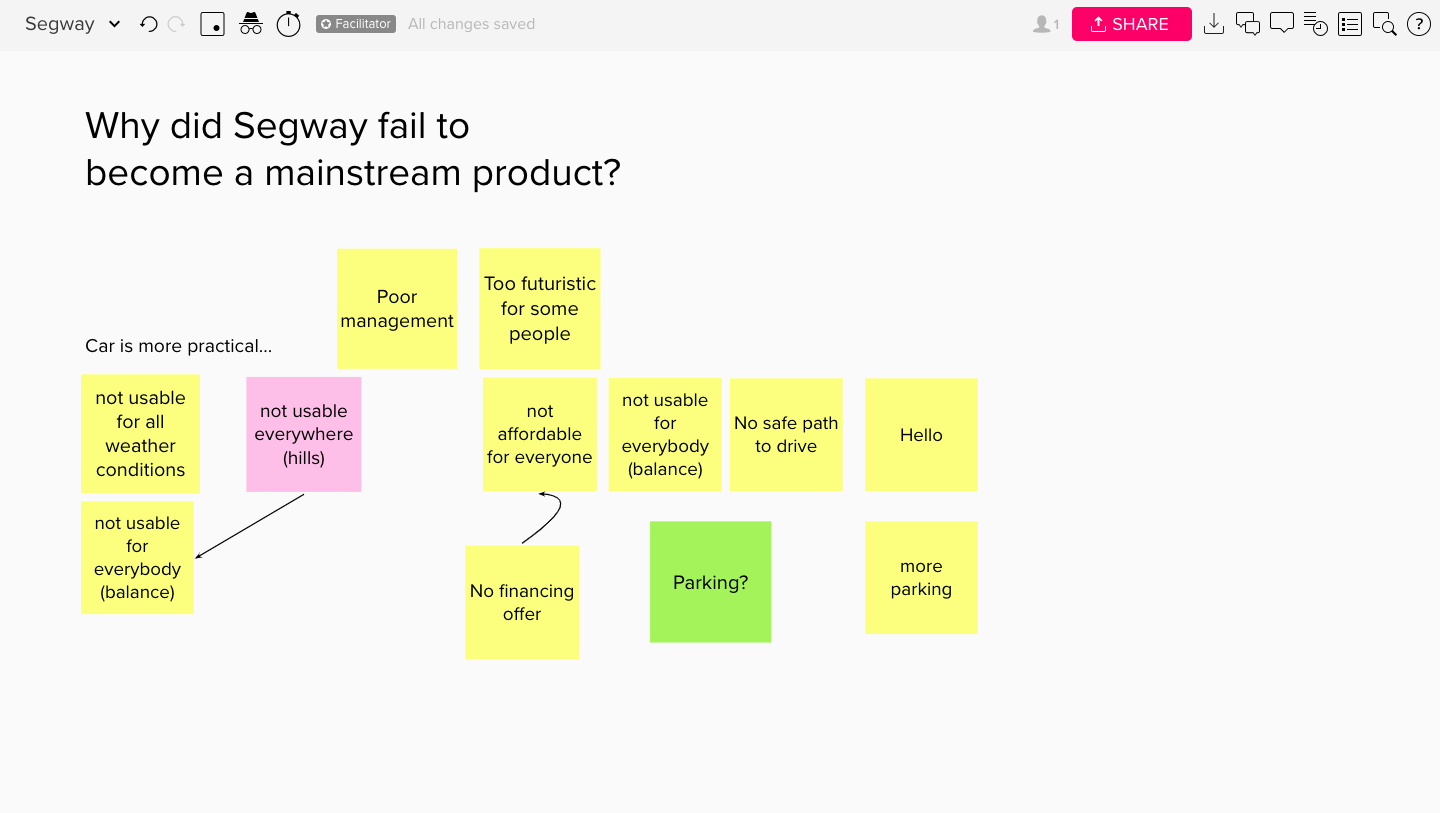Viewport: 1440px width, 813px height.
Task: Open the chat bubbles icon
Action: tap(1248, 24)
